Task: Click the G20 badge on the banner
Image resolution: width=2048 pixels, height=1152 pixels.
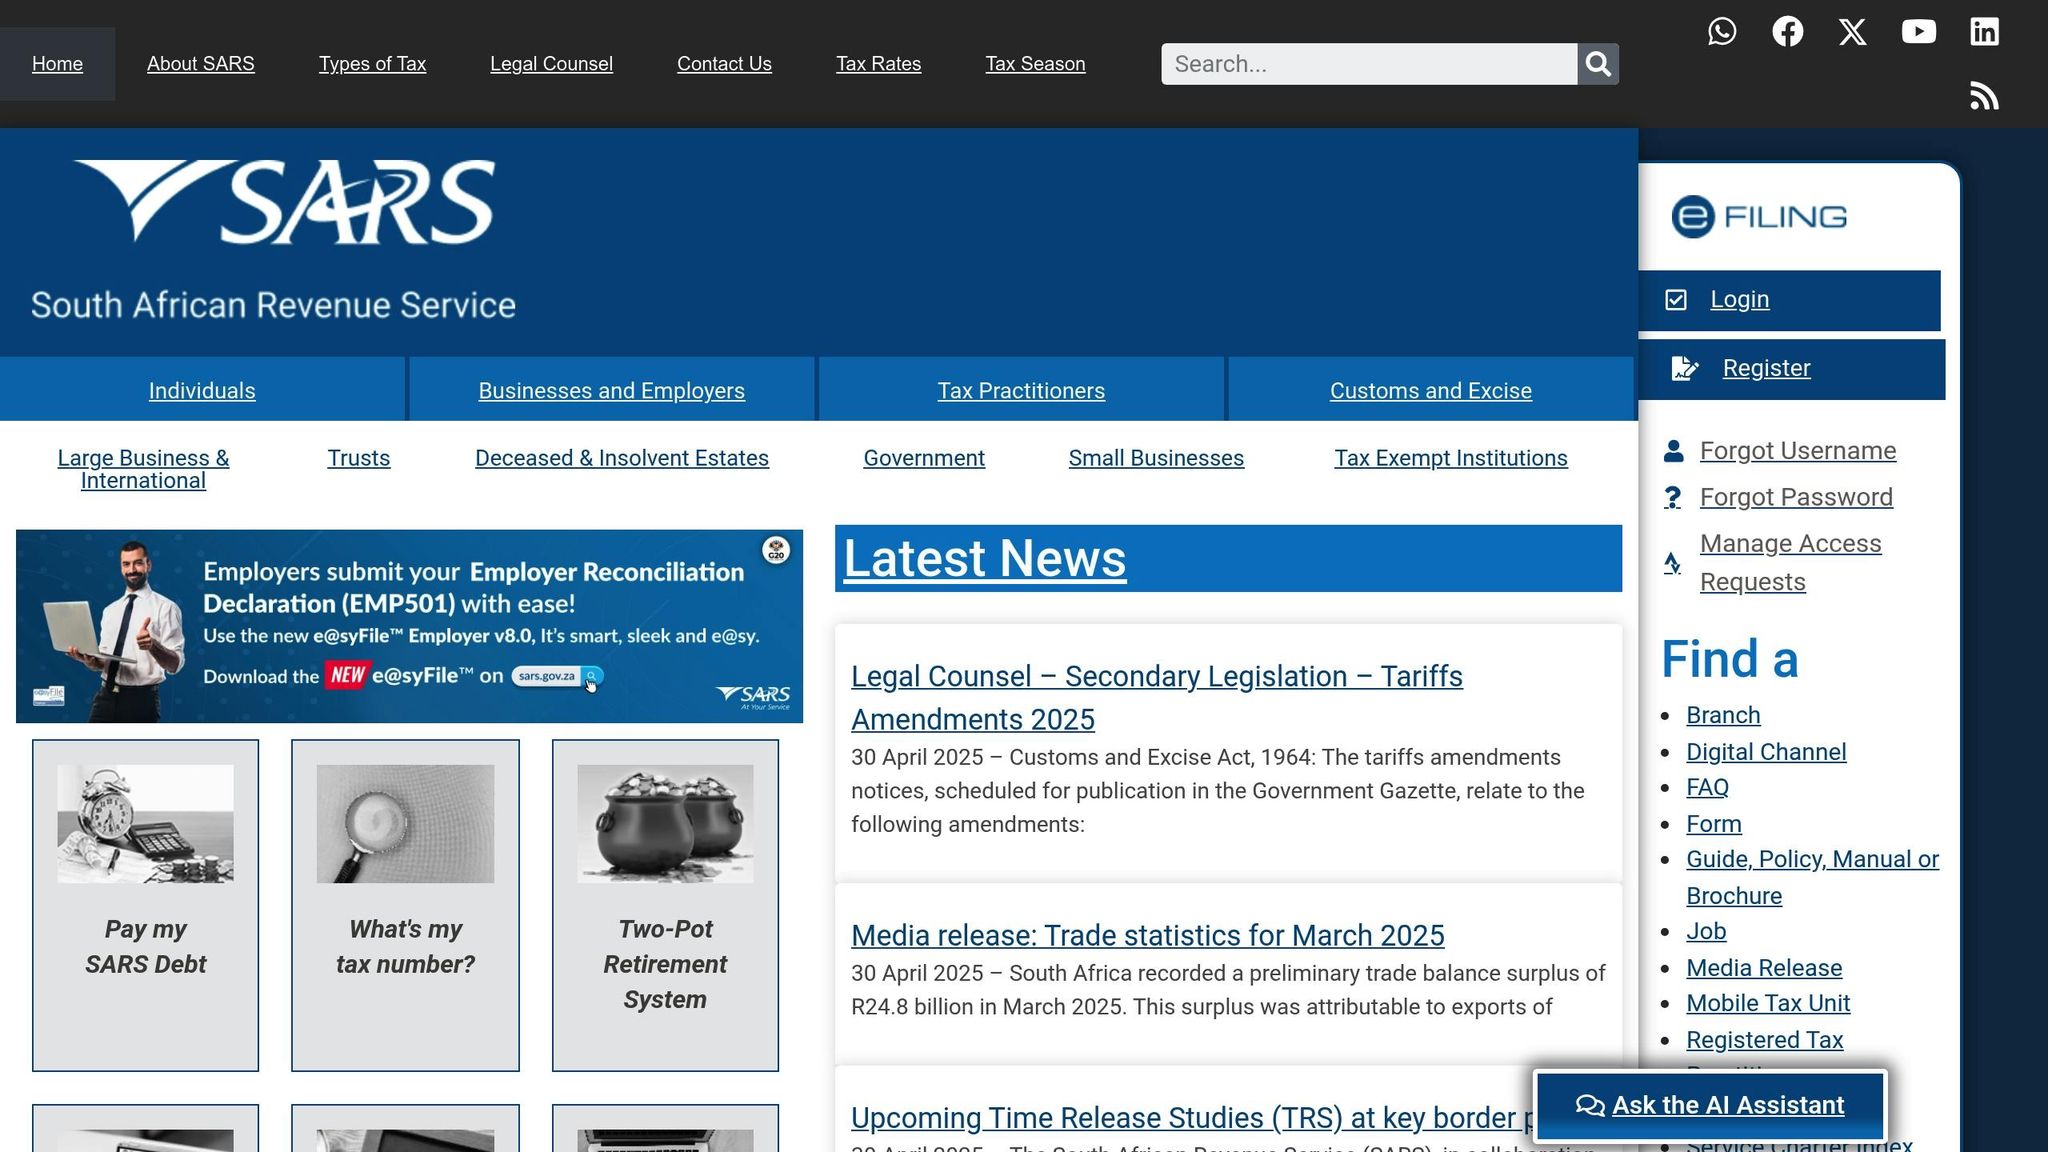Action: pos(776,551)
